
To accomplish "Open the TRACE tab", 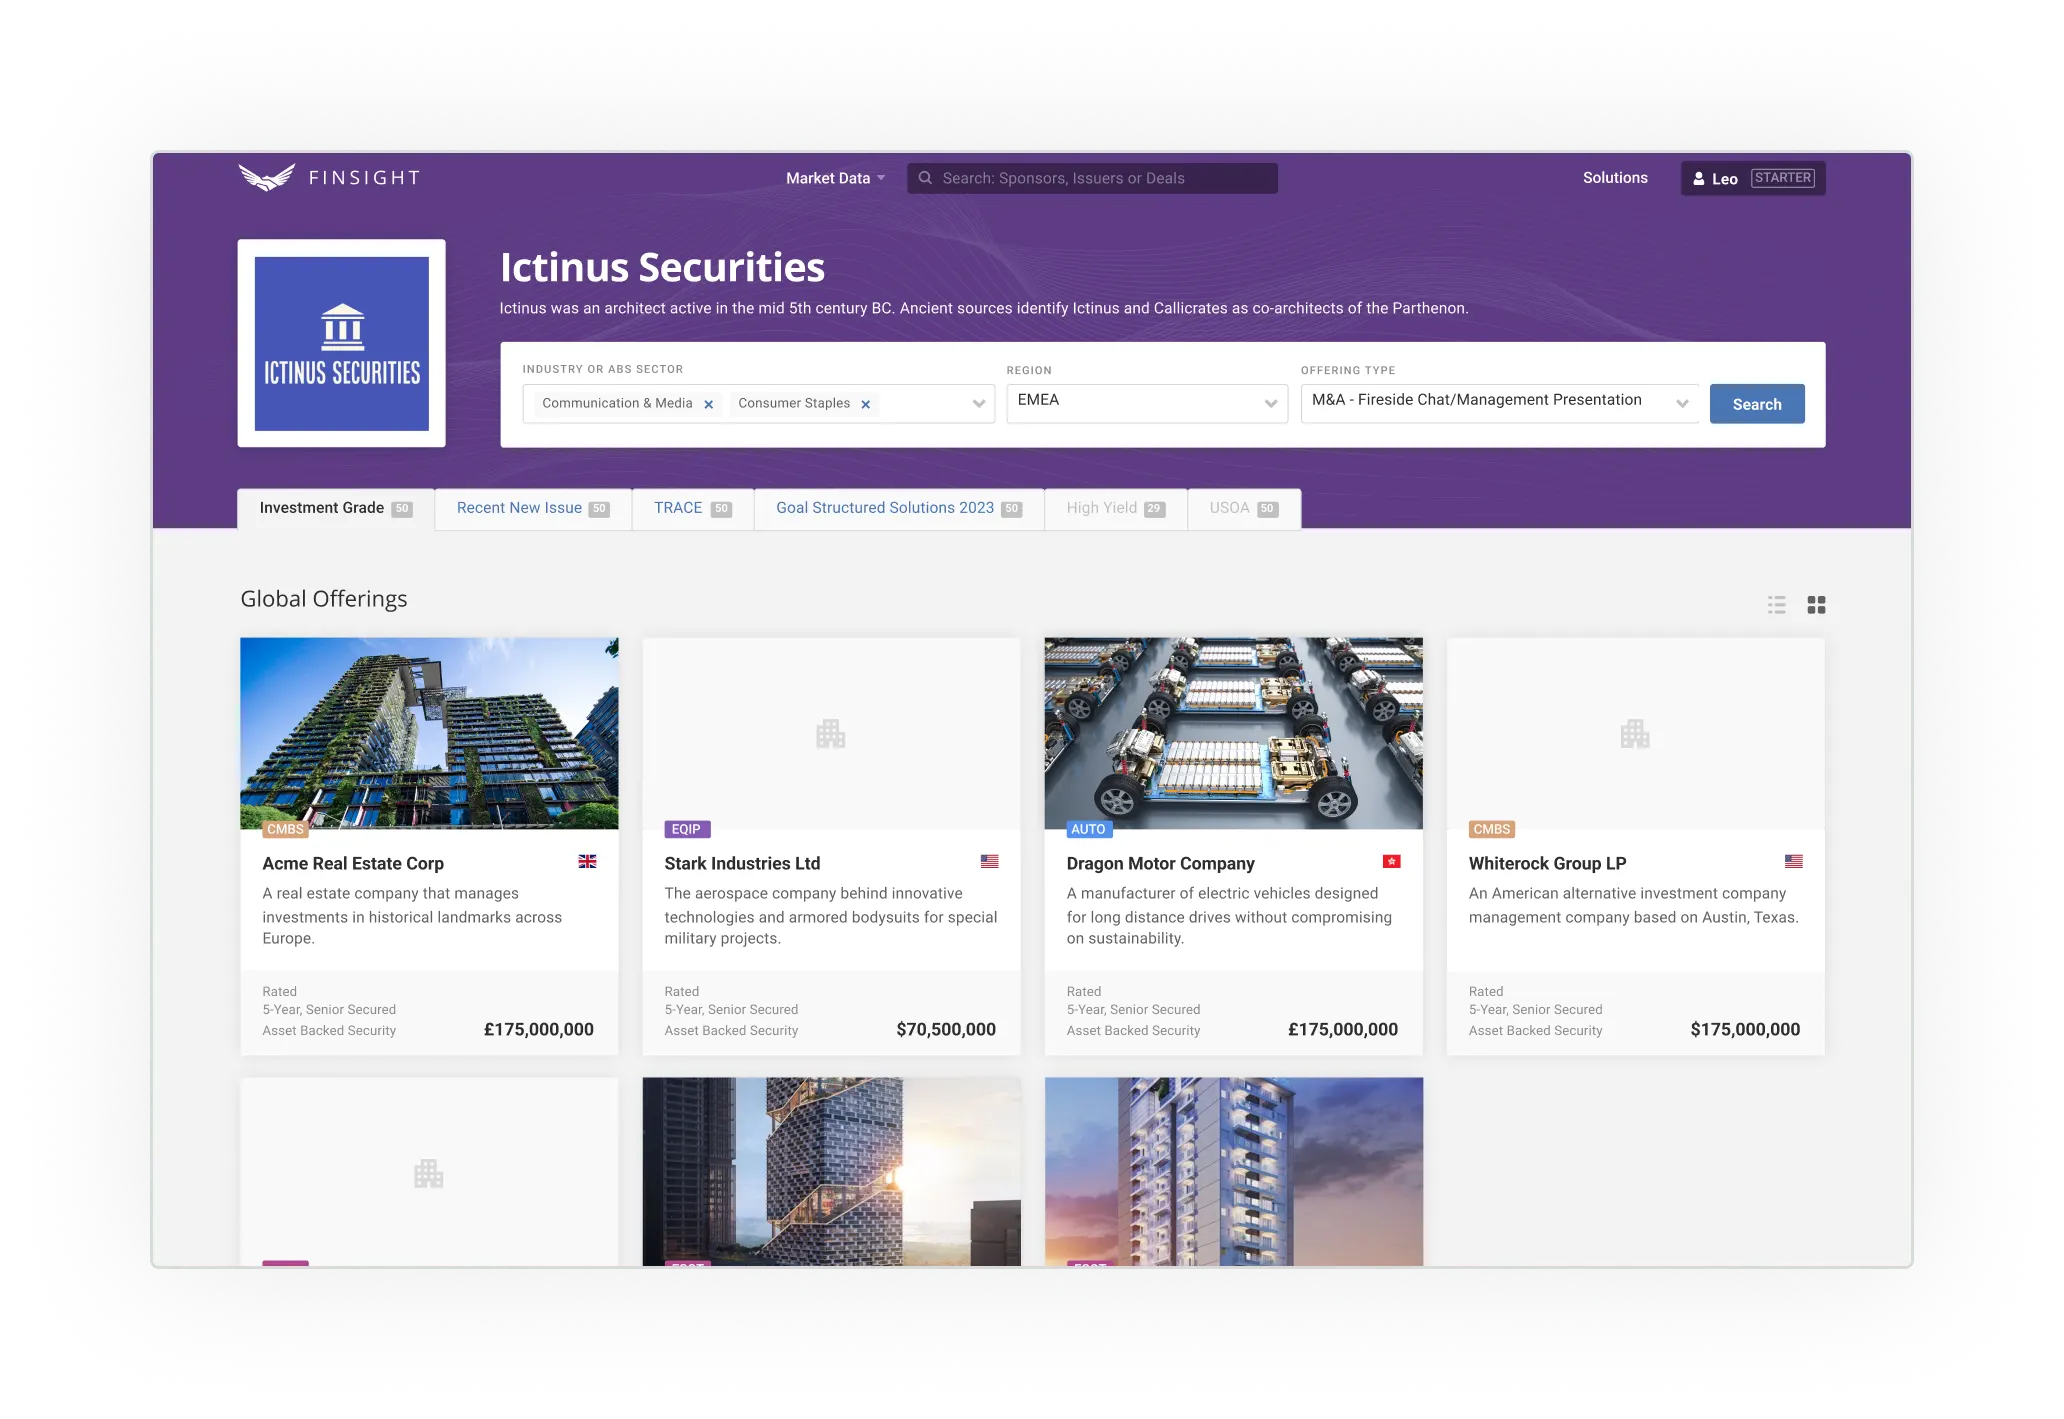I will (x=692, y=508).
